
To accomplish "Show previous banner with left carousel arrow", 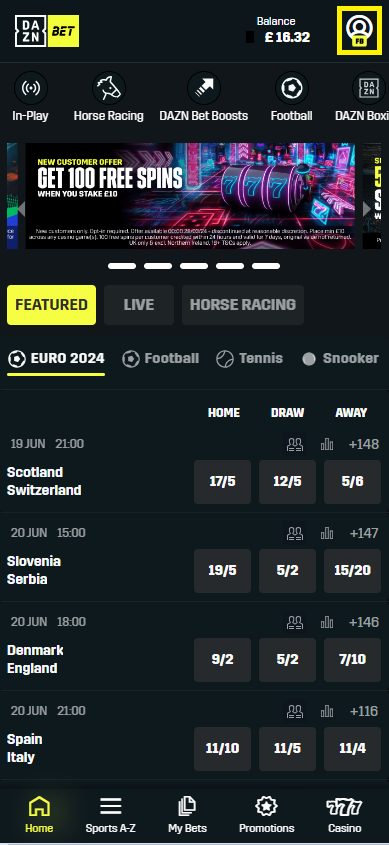I will (22, 209).
